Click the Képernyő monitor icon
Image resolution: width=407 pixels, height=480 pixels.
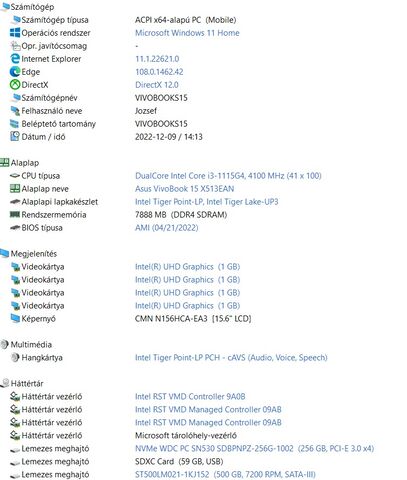[15, 318]
